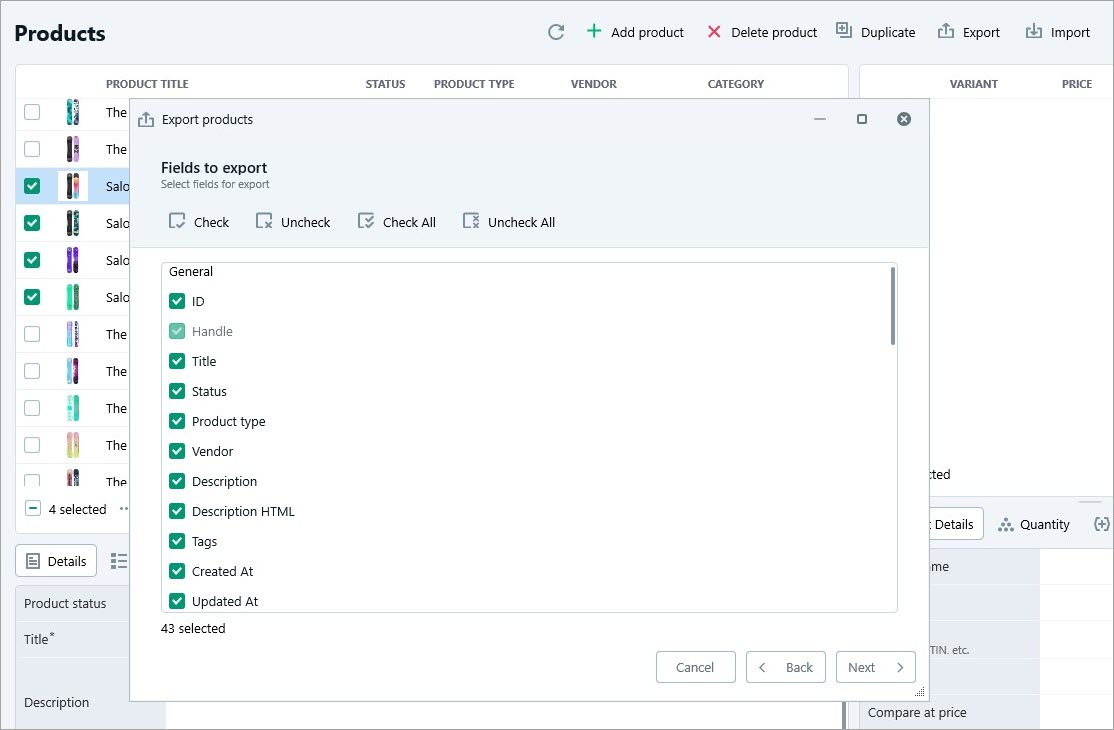Viewport: 1114px width, 730px height.
Task: Maximize the Export products dialog
Action: pyautogui.click(x=862, y=119)
